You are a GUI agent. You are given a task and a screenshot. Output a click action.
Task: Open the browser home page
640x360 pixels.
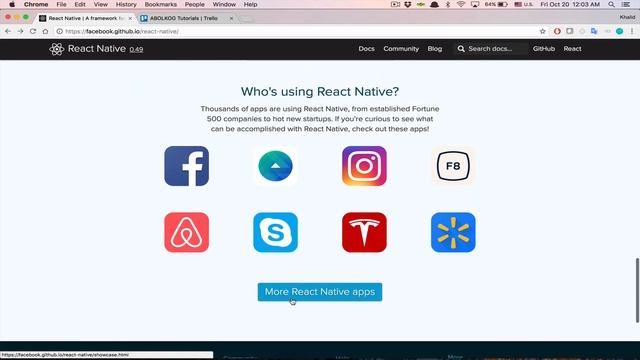[45, 31]
